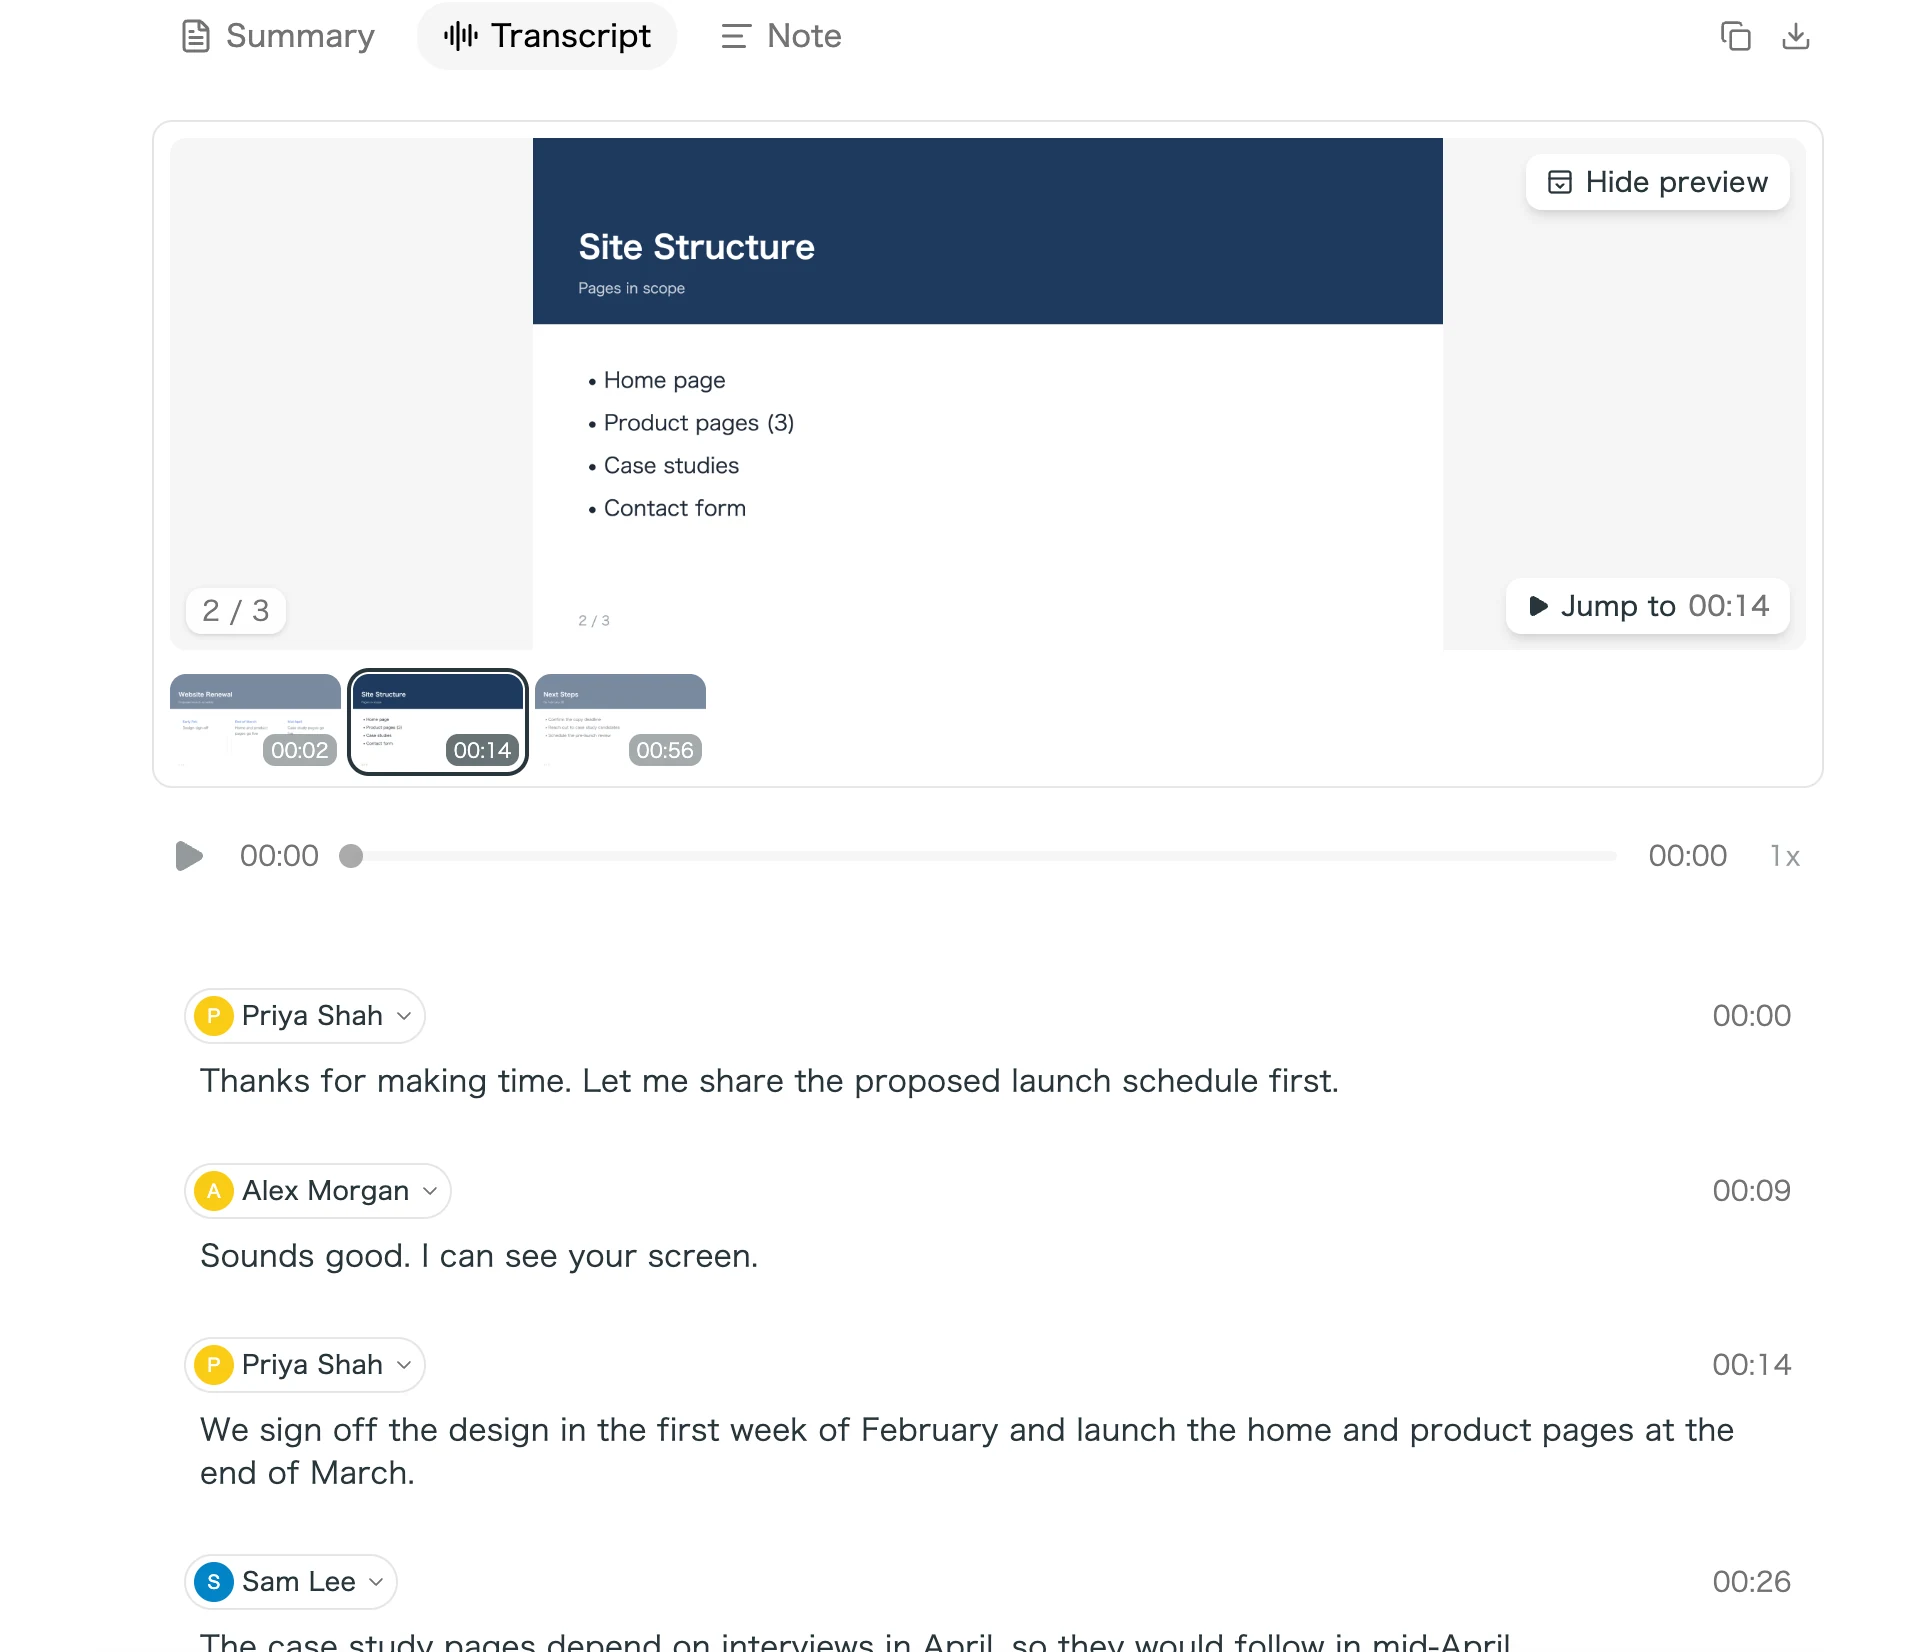Play the audio recording
Image resolution: width=1920 pixels, height=1652 pixels.
[x=189, y=856]
